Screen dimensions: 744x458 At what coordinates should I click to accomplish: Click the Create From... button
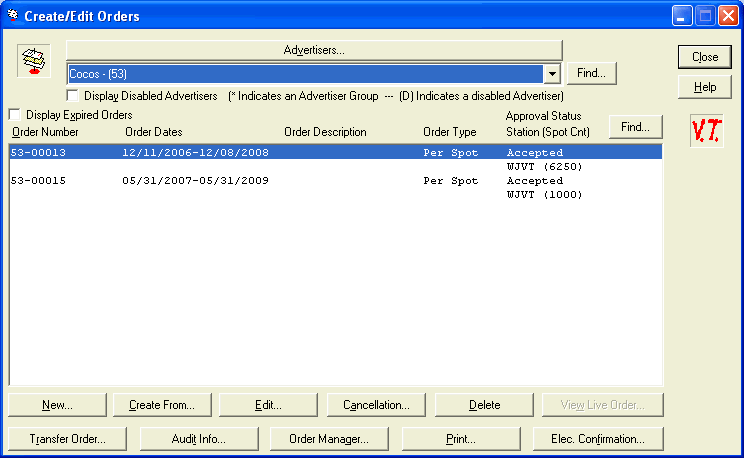[162, 405]
